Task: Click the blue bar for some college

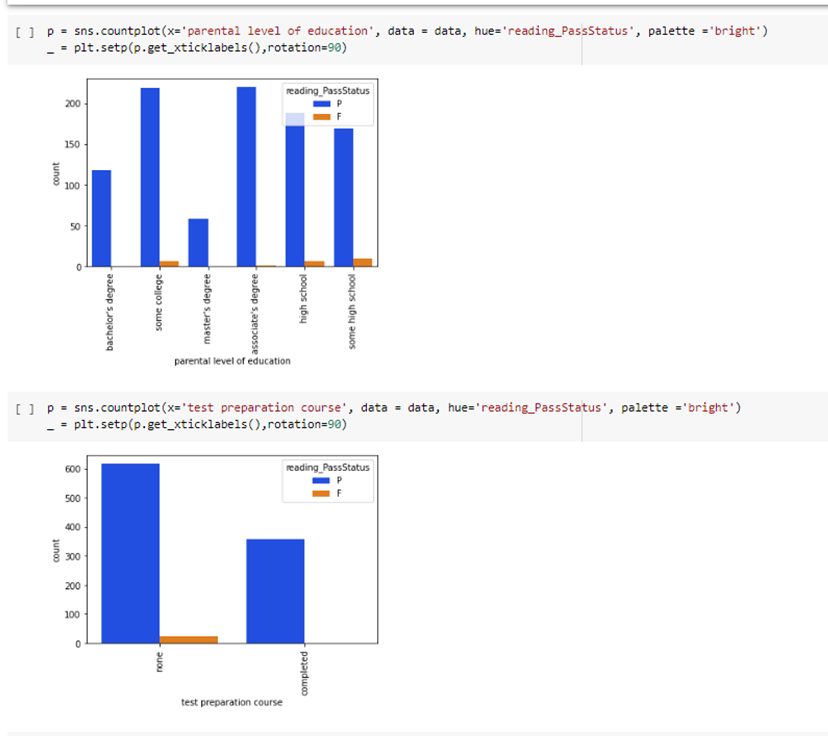Action: [x=150, y=177]
